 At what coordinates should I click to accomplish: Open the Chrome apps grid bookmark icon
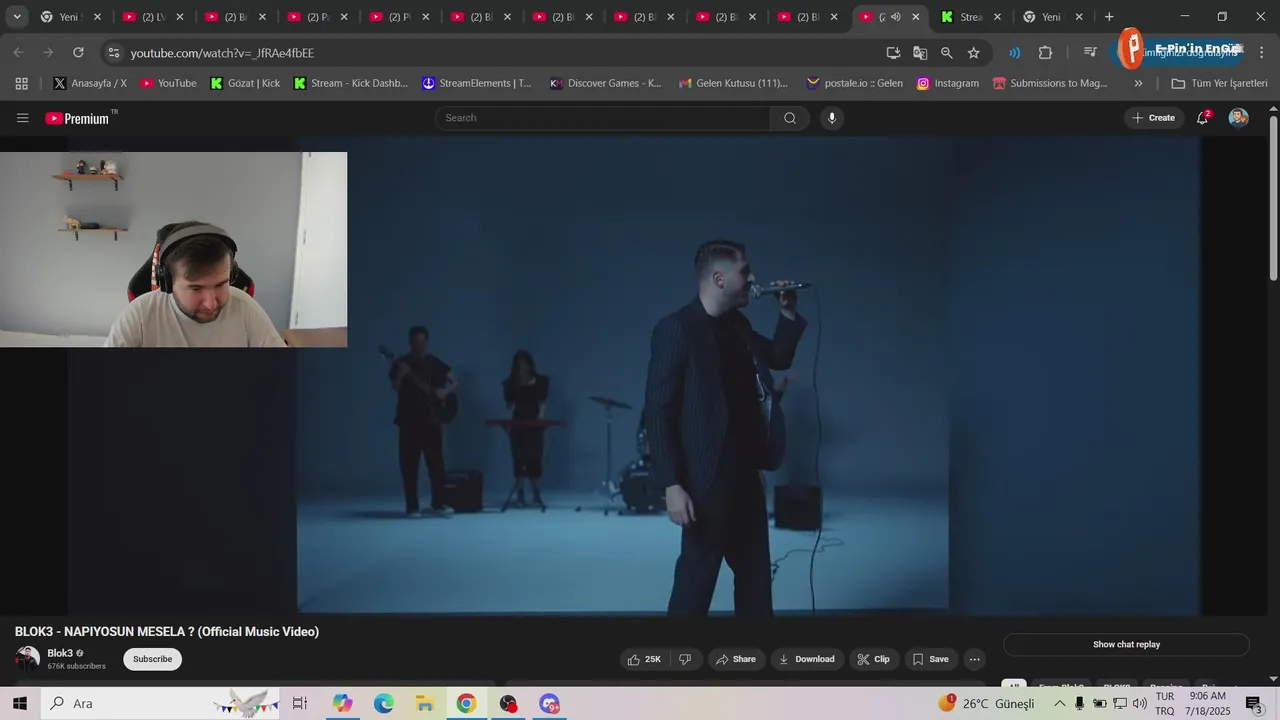(x=22, y=83)
